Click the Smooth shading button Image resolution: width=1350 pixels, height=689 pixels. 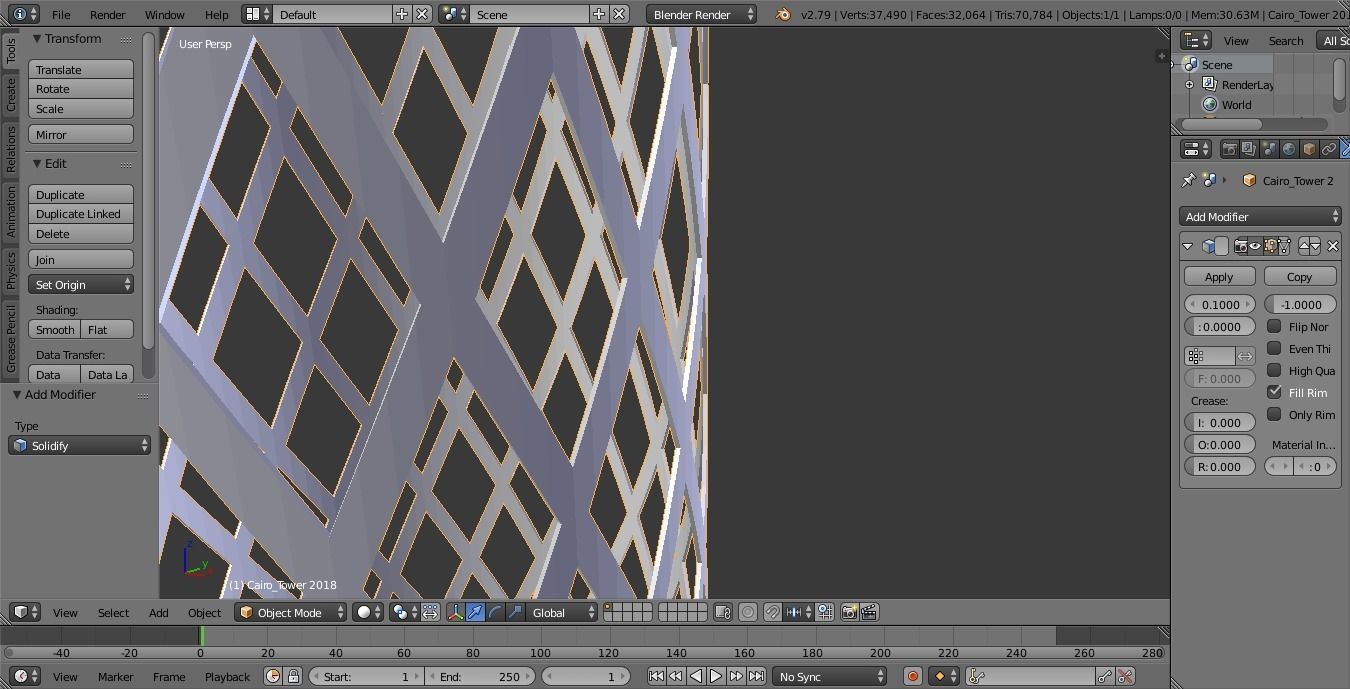55,330
